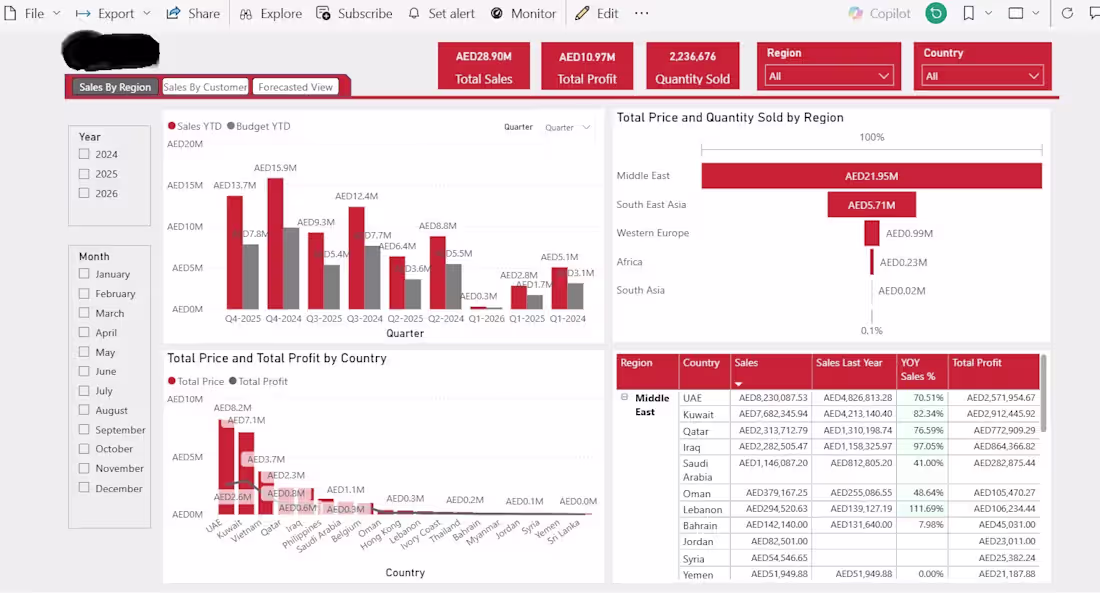The image size is (1100, 593).
Task: Click the Quantity Sold KPI card
Action: click(x=692, y=66)
